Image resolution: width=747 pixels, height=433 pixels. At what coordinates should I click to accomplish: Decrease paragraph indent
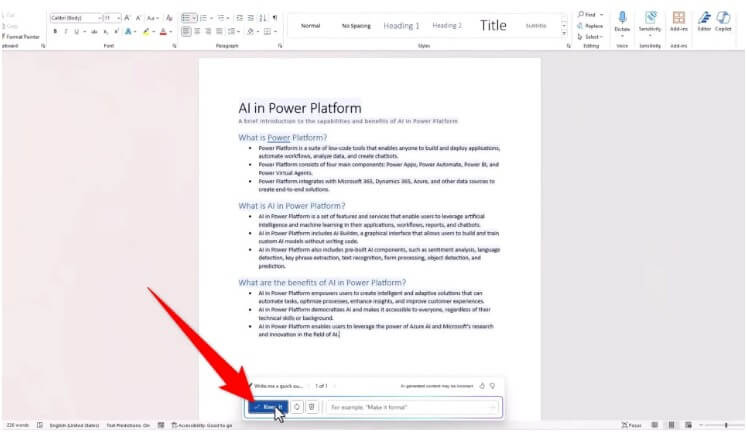tap(240, 18)
